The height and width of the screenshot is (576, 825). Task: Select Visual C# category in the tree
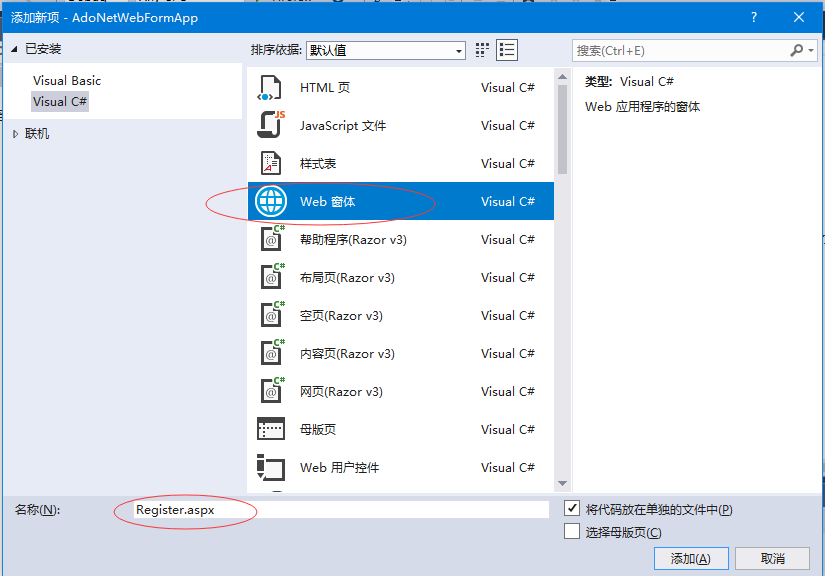[x=60, y=102]
